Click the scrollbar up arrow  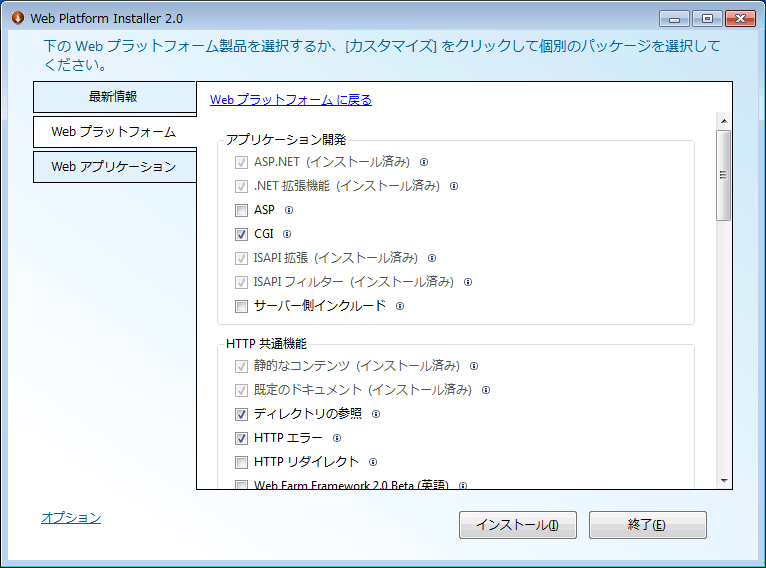[724, 121]
